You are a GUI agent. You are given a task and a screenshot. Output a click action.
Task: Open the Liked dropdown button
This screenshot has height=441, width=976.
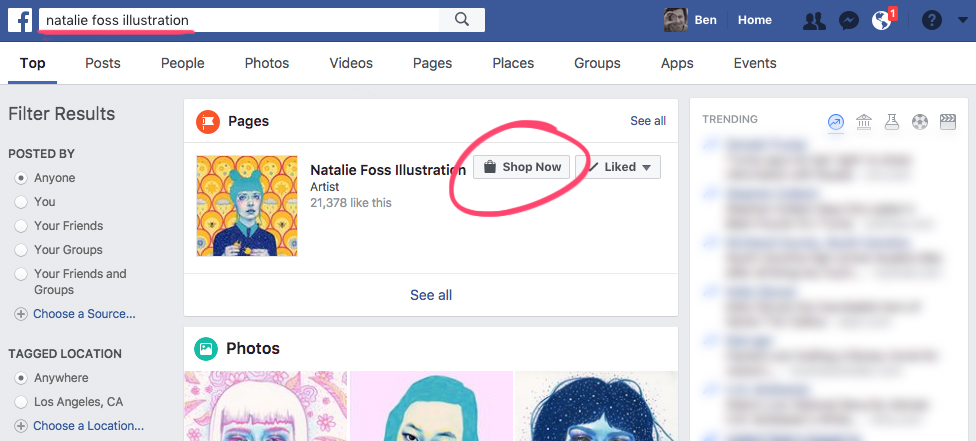(x=617, y=167)
